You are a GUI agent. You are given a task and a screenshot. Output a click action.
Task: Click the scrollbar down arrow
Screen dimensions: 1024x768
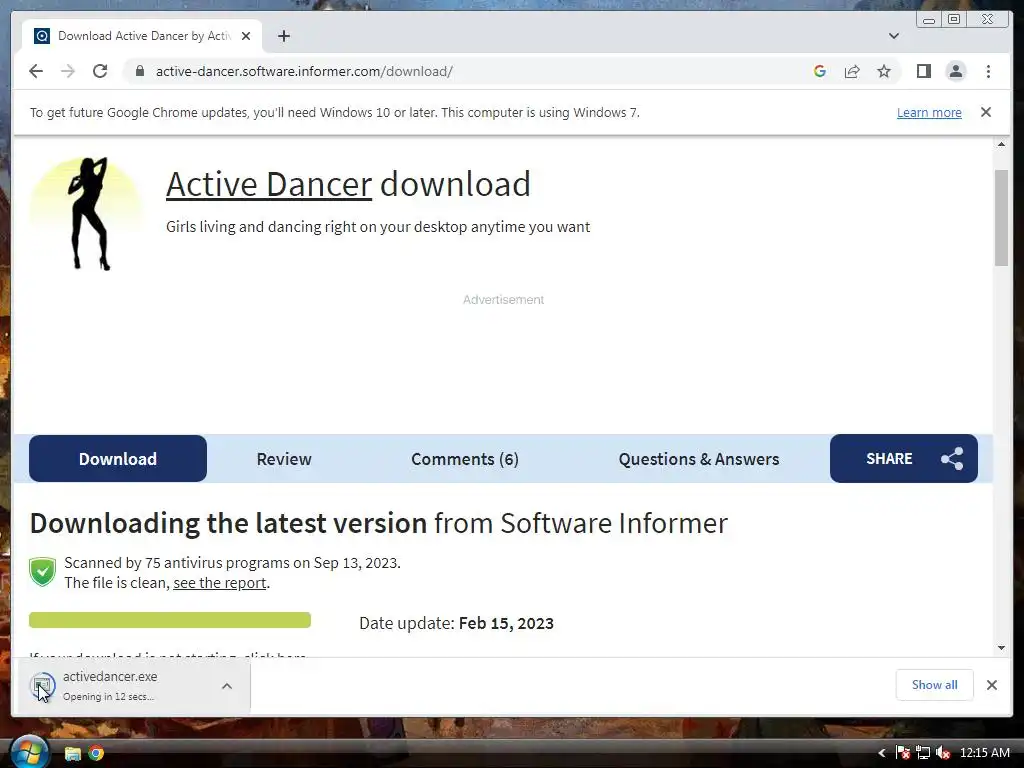point(1001,648)
